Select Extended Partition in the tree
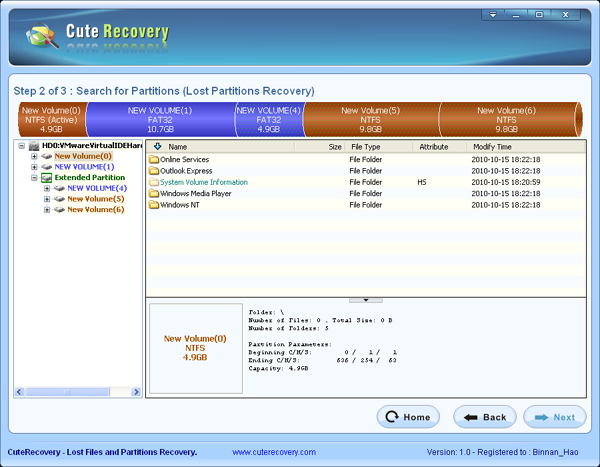The width and height of the screenshot is (600, 467). click(90, 178)
